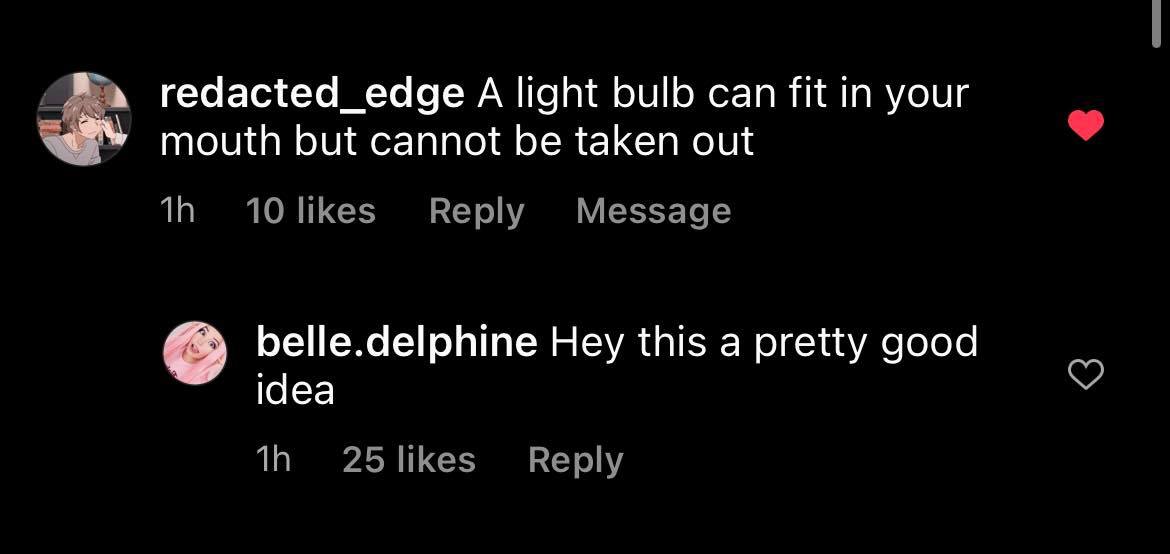The height and width of the screenshot is (554, 1170).
Task: Message redacted_edge from the comment
Action: tap(654, 211)
